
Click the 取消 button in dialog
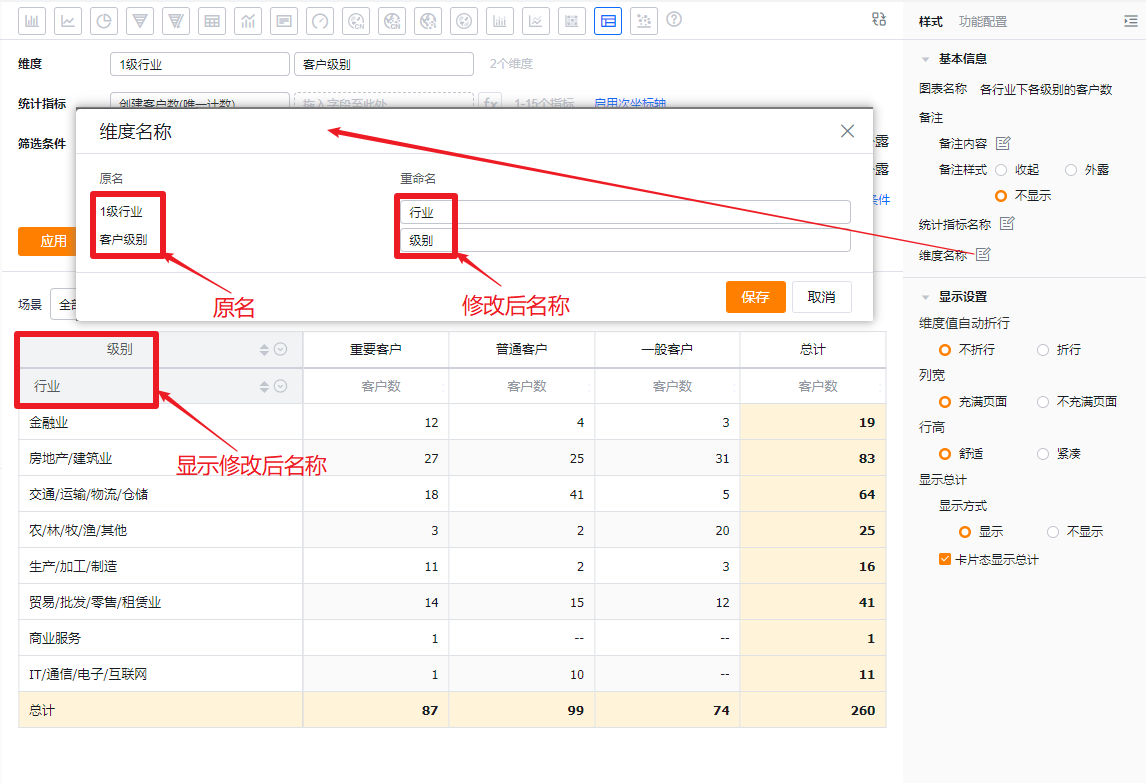tap(821, 297)
